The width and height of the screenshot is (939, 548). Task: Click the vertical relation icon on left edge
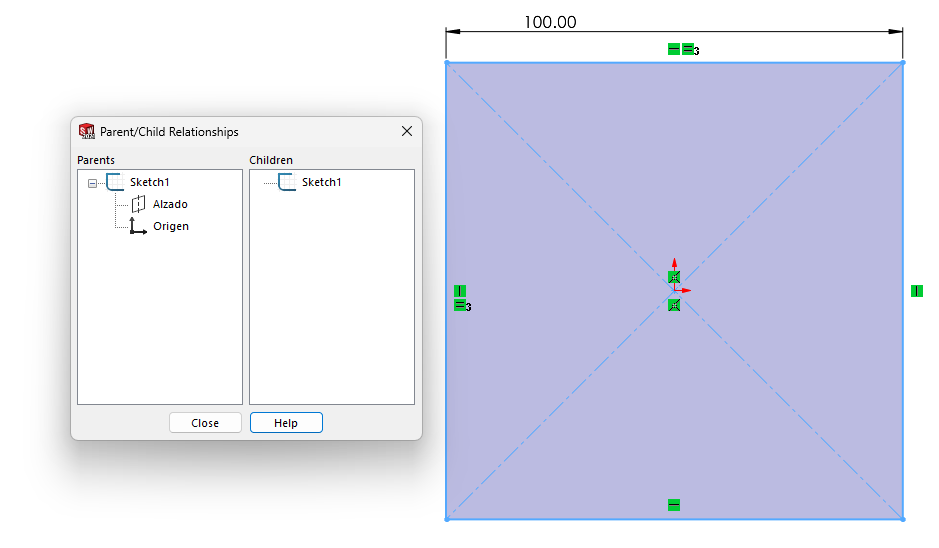click(460, 291)
